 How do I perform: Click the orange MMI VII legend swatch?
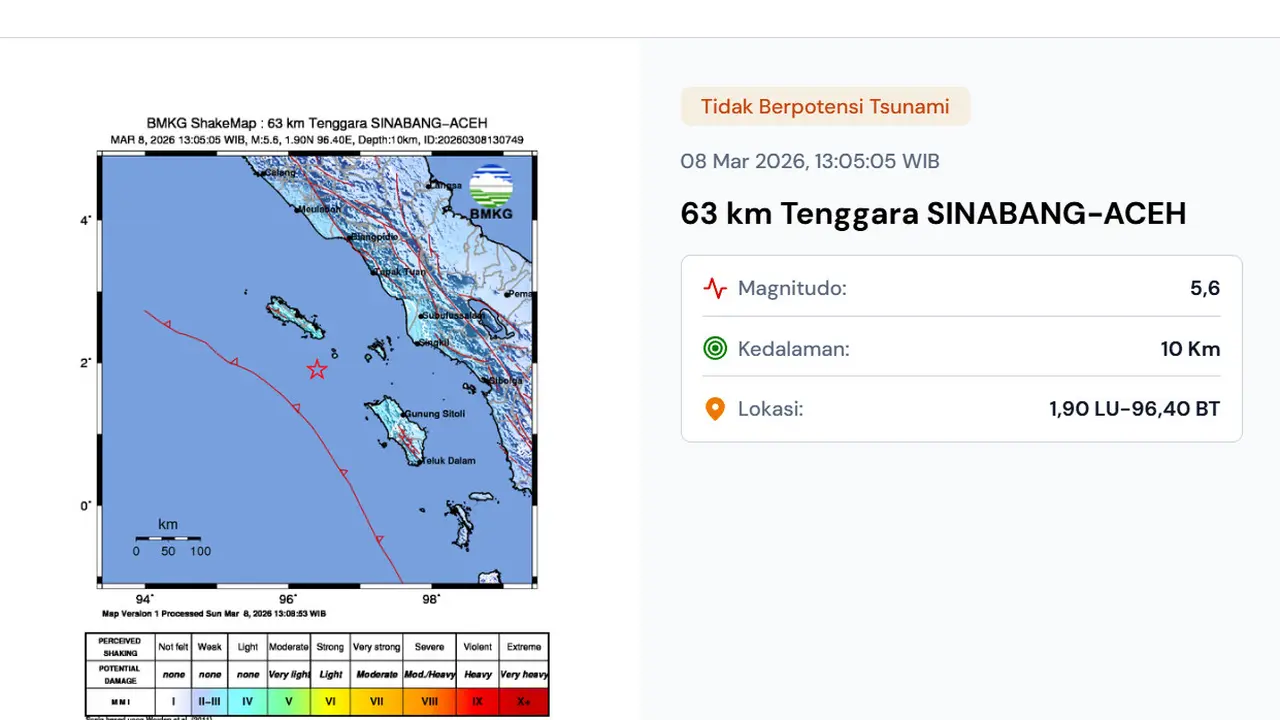376,702
